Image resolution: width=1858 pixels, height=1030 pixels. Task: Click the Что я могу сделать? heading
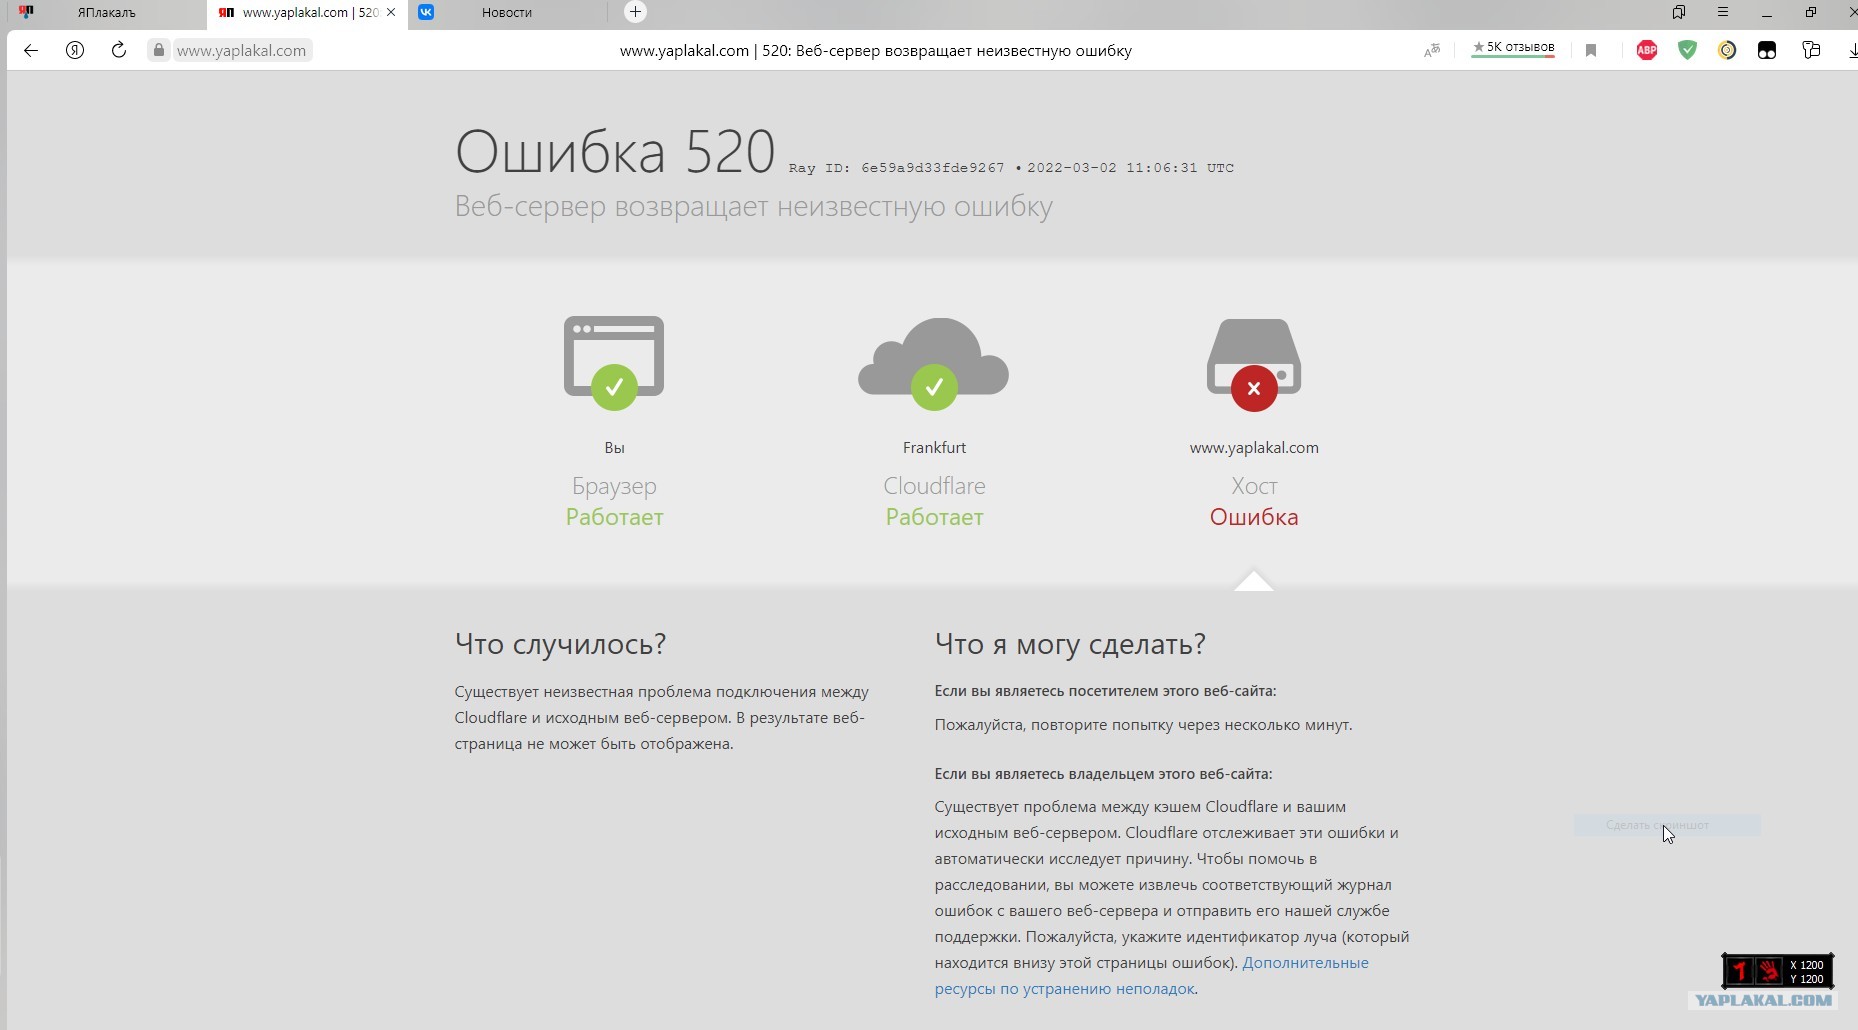(x=1070, y=643)
